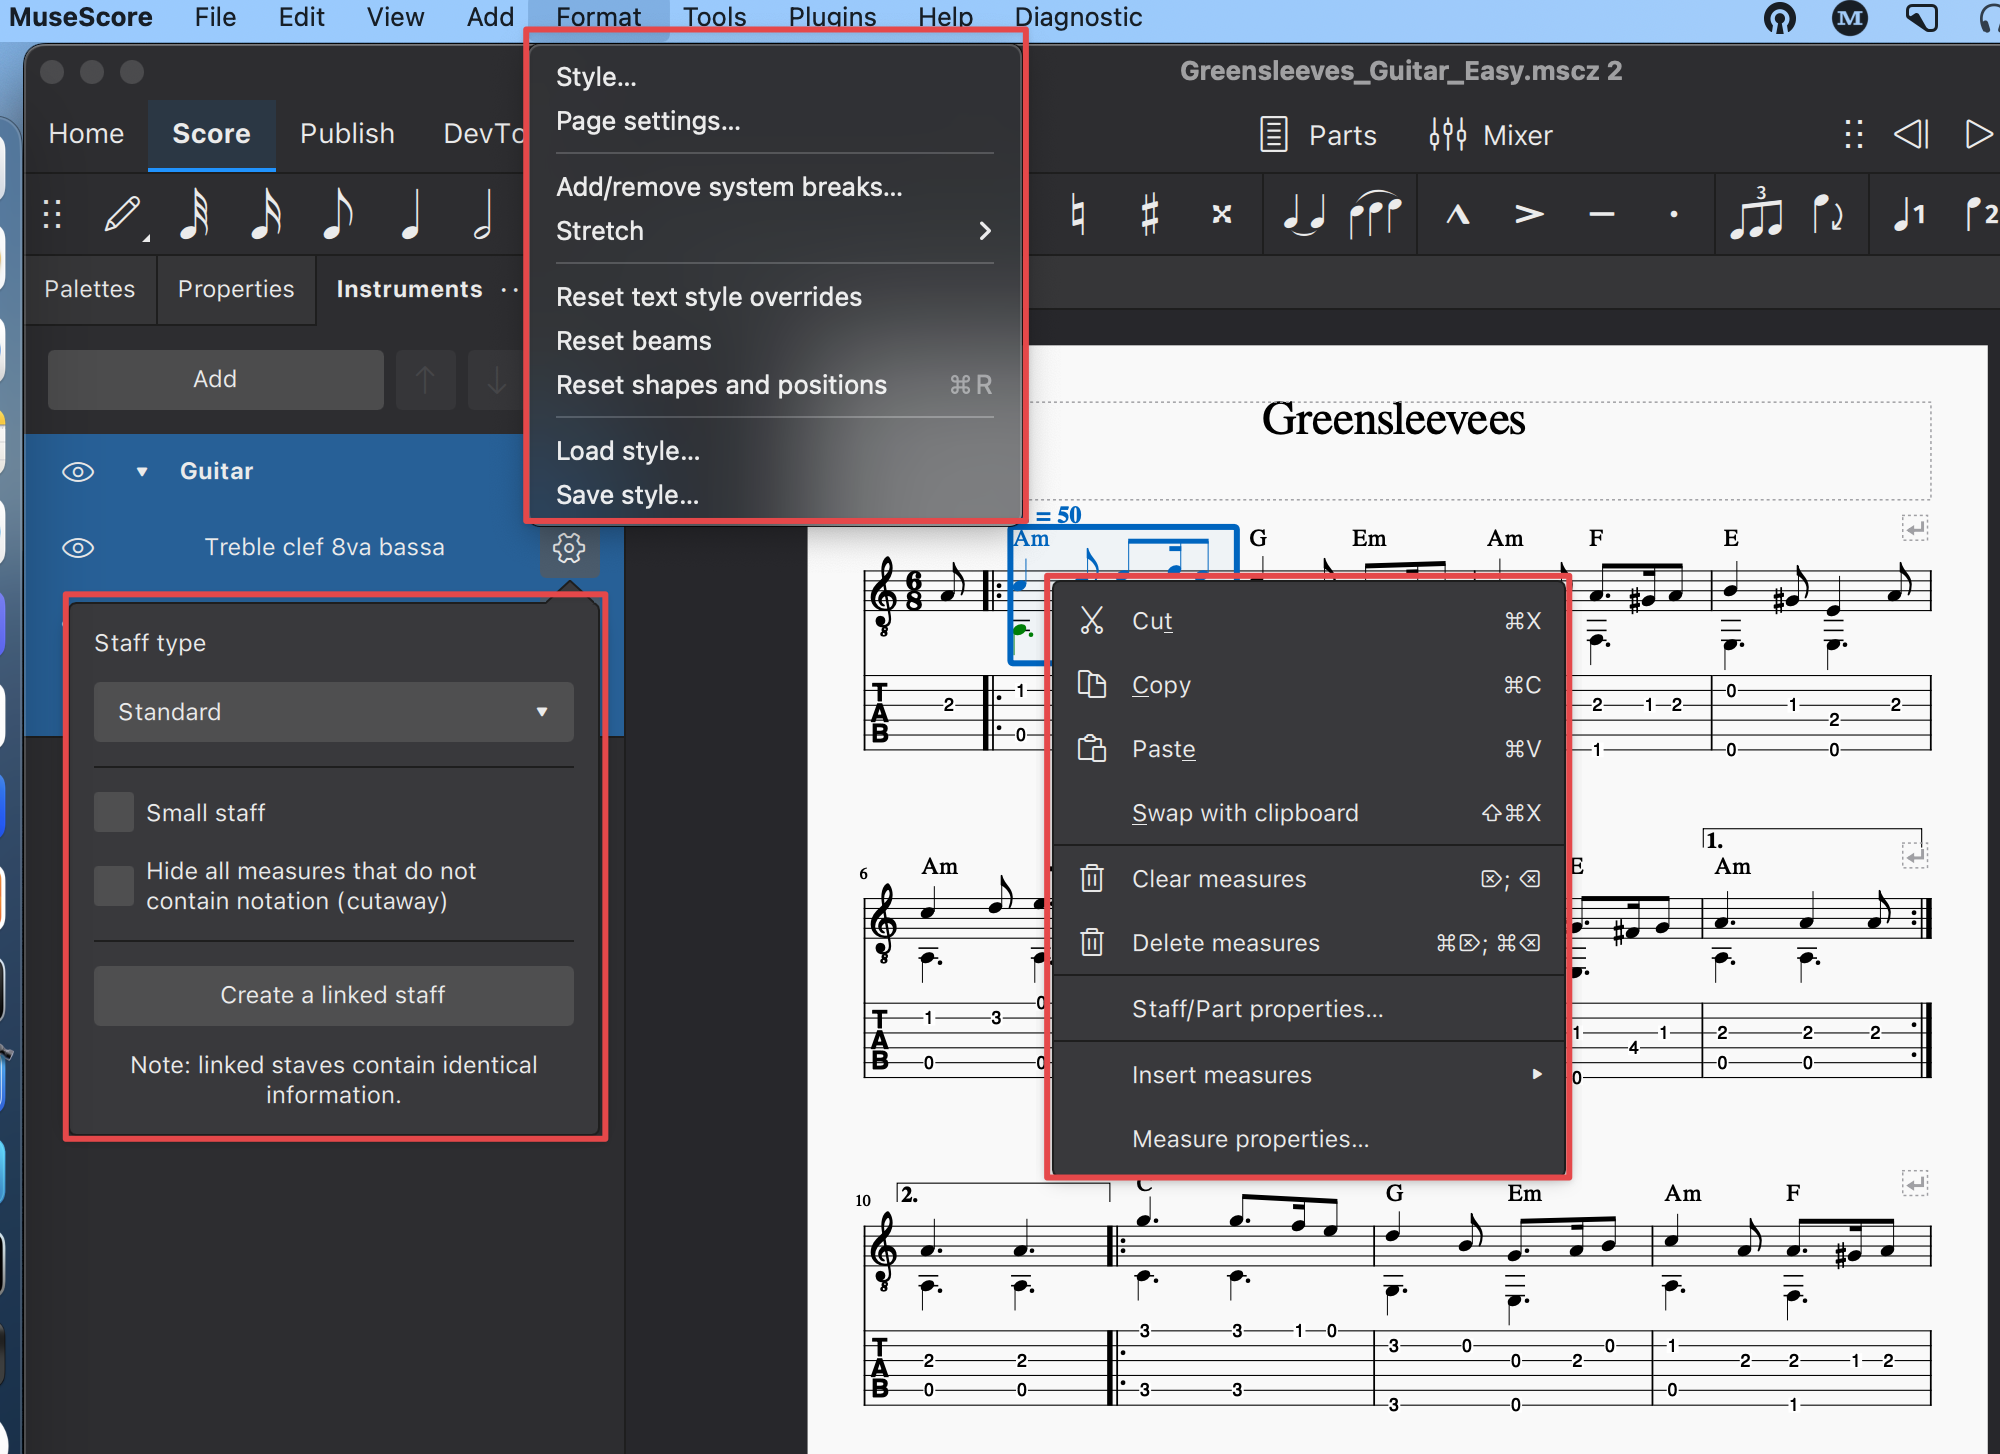Select Copy in context menu
Image resolution: width=2000 pixels, height=1454 pixels.
[1308, 685]
